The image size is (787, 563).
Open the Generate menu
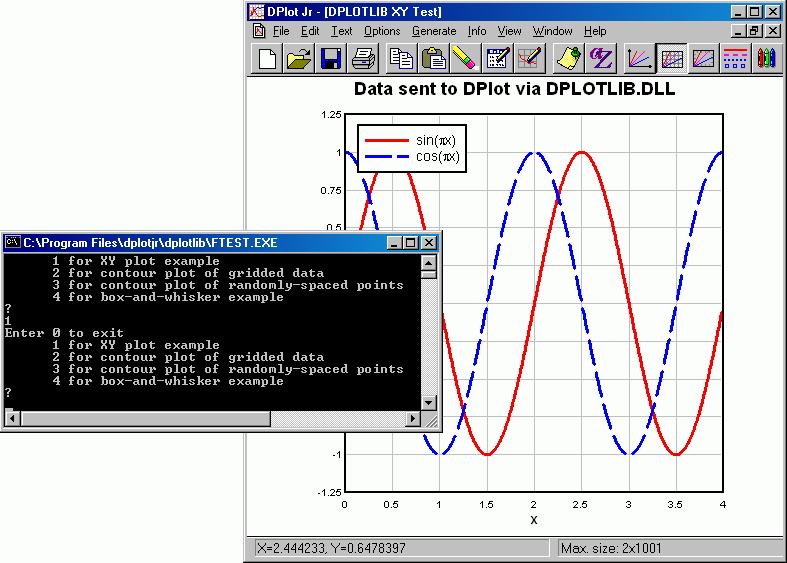(434, 31)
